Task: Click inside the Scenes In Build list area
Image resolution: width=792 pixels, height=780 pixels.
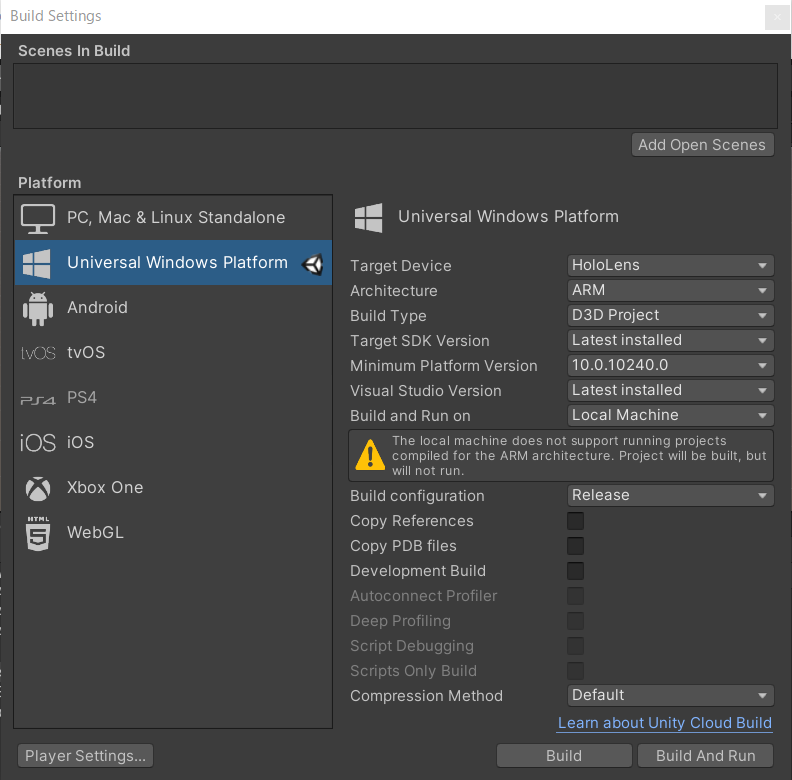Action: (395, 96)
